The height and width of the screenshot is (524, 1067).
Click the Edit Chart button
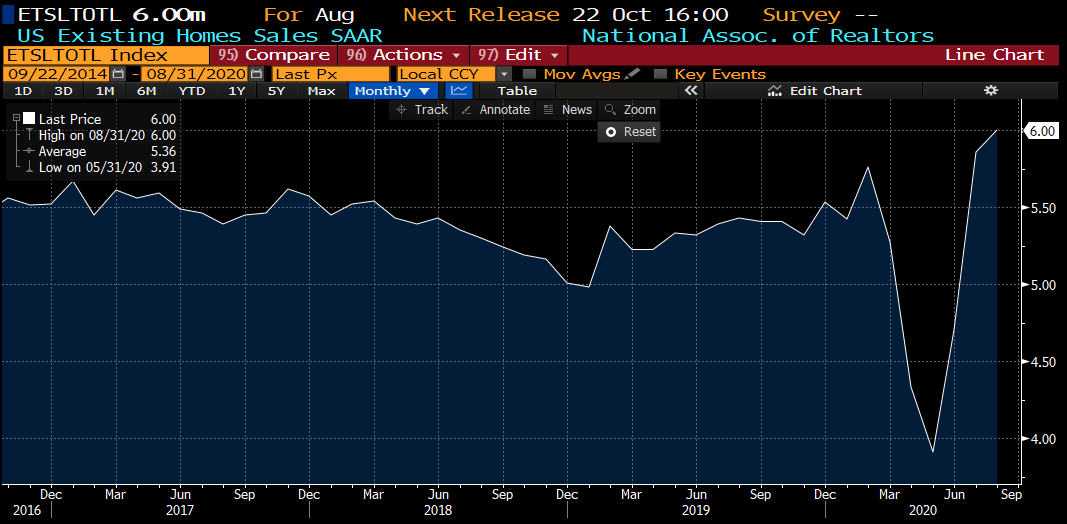click(814, 91)
